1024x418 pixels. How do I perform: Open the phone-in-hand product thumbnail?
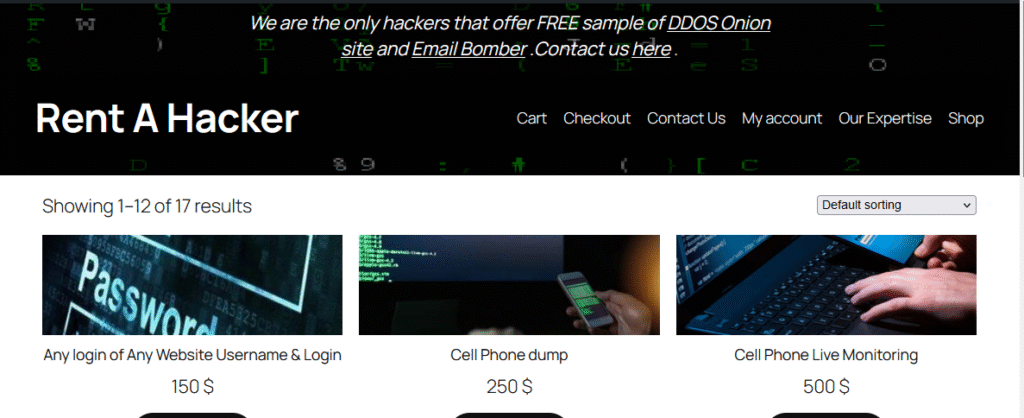point(509,285)
